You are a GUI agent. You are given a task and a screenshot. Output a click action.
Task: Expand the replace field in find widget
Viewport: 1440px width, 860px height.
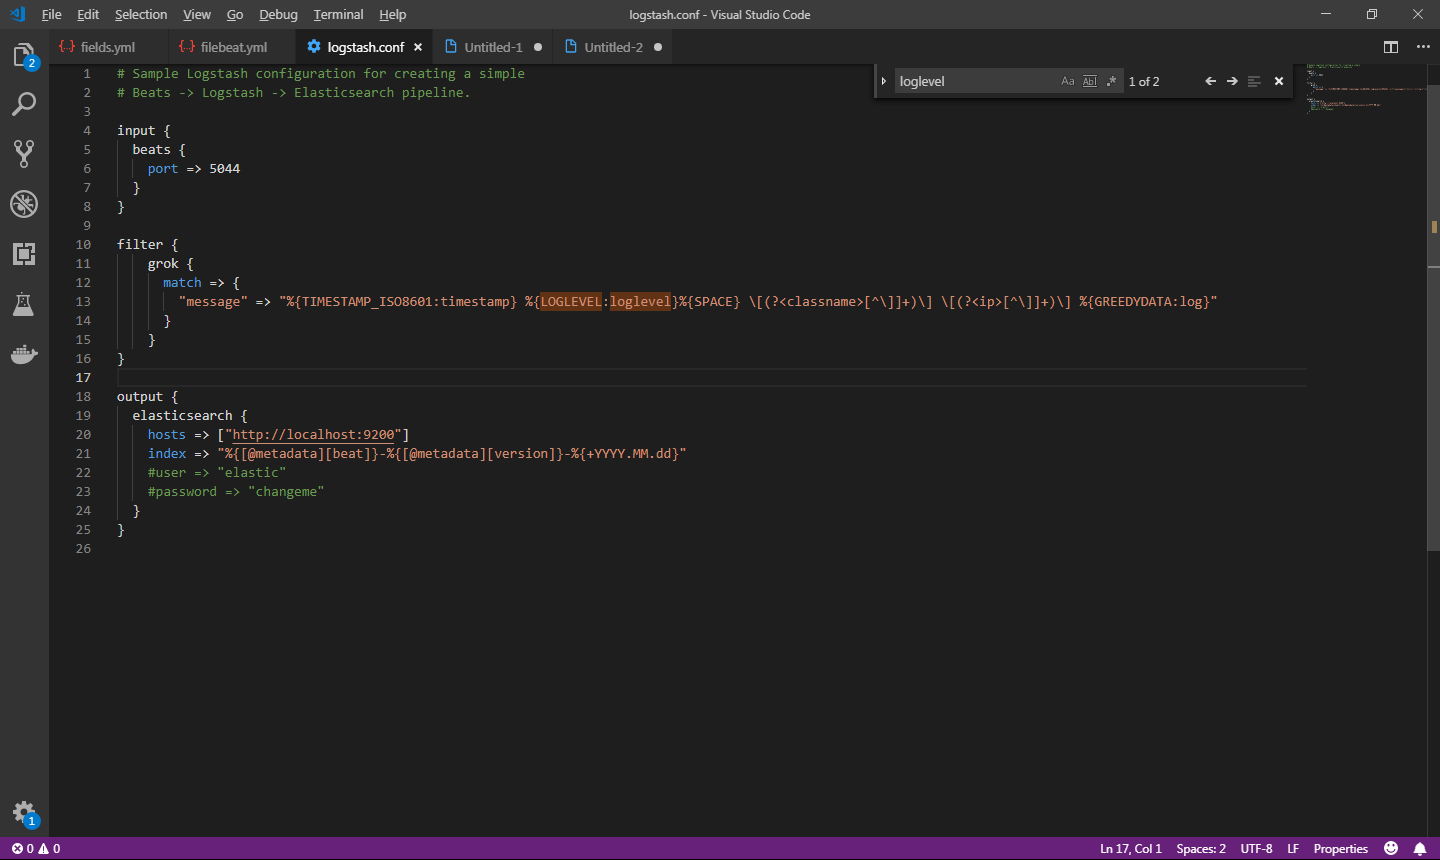pos(884,81)
